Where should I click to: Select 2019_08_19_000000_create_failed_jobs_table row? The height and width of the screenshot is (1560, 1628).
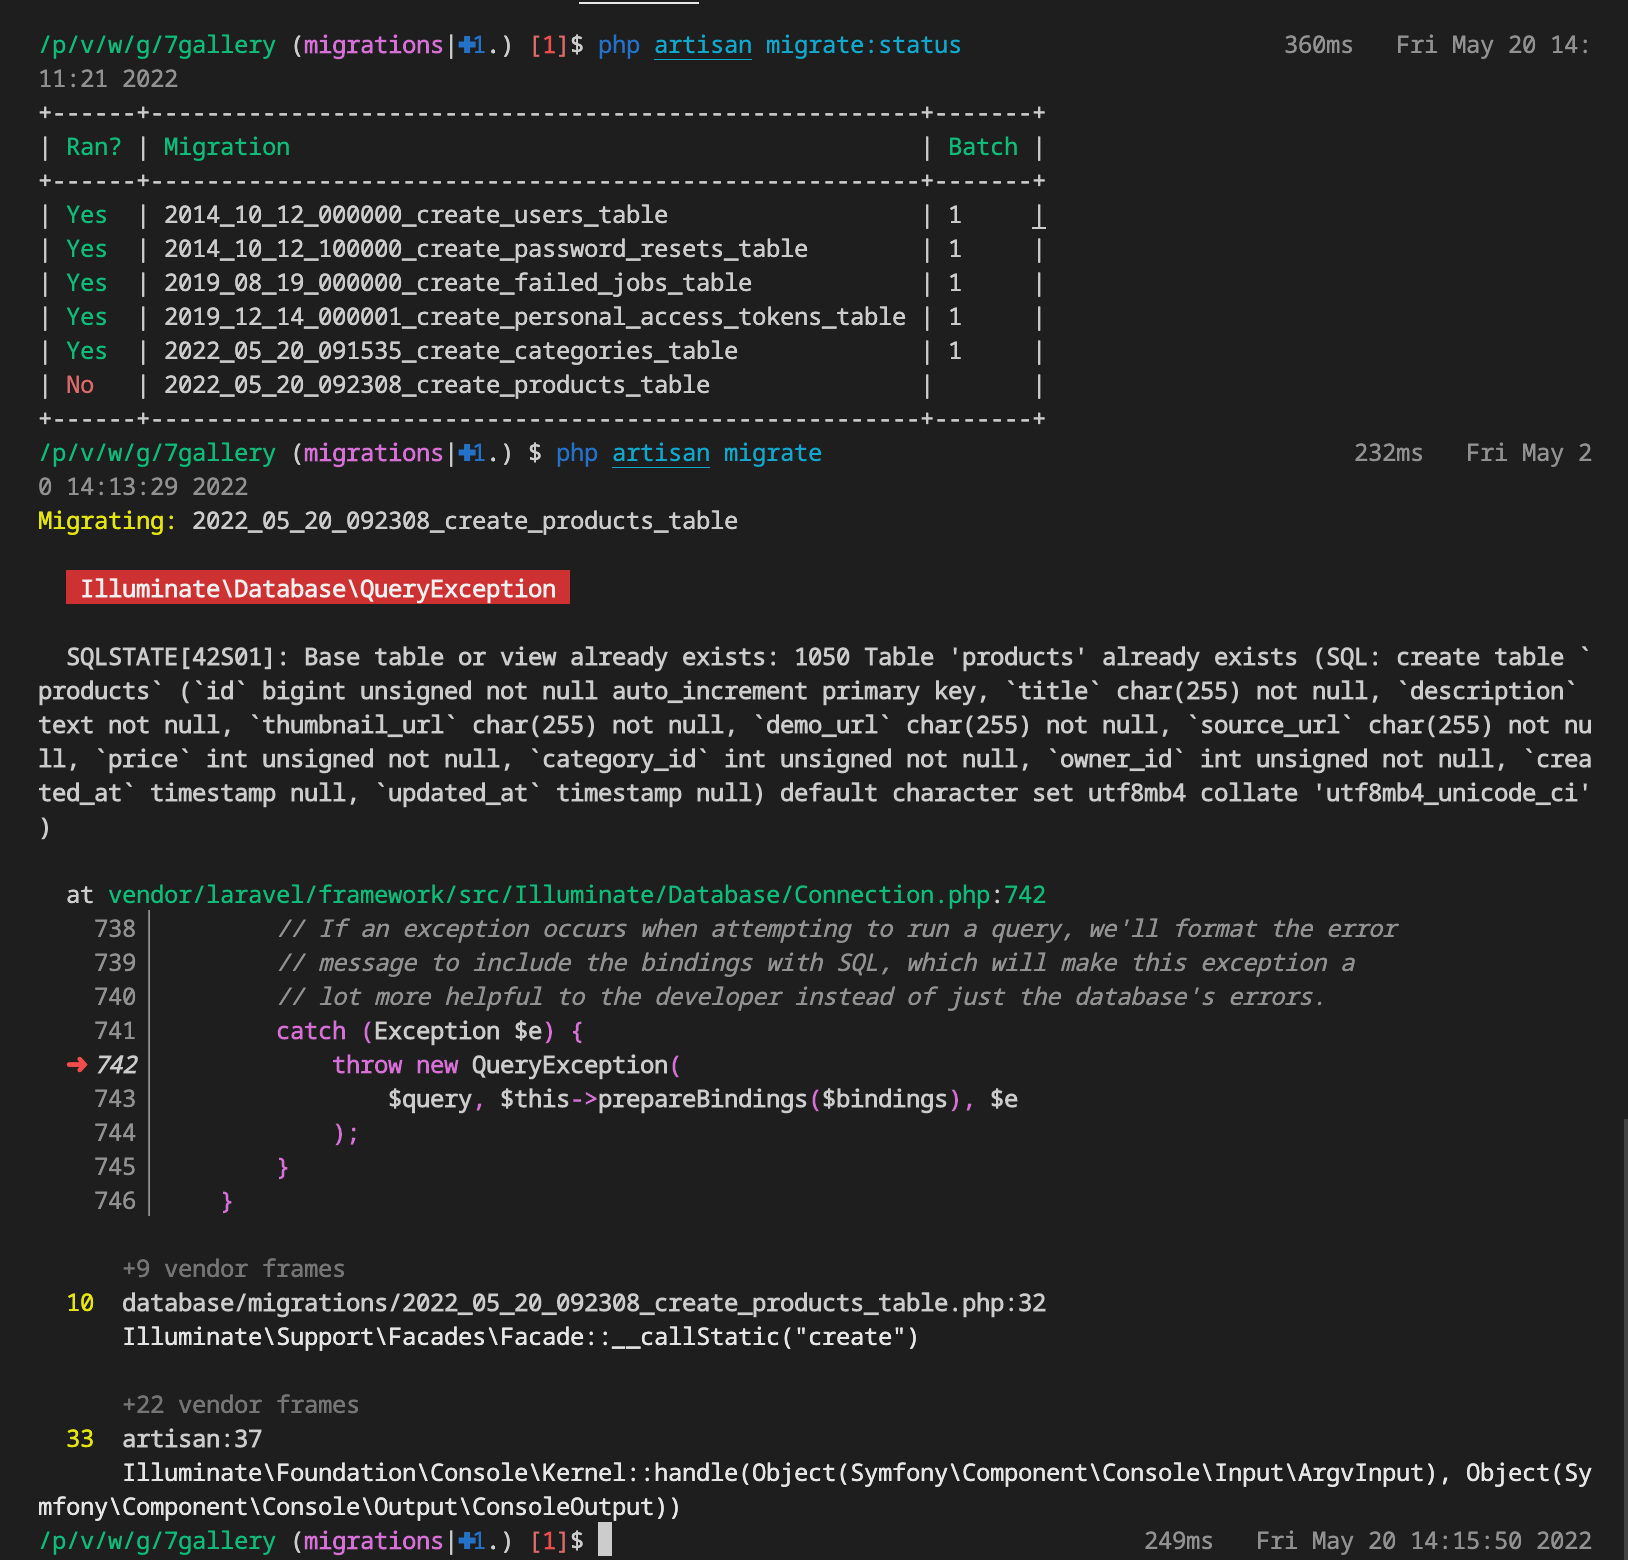542,283
